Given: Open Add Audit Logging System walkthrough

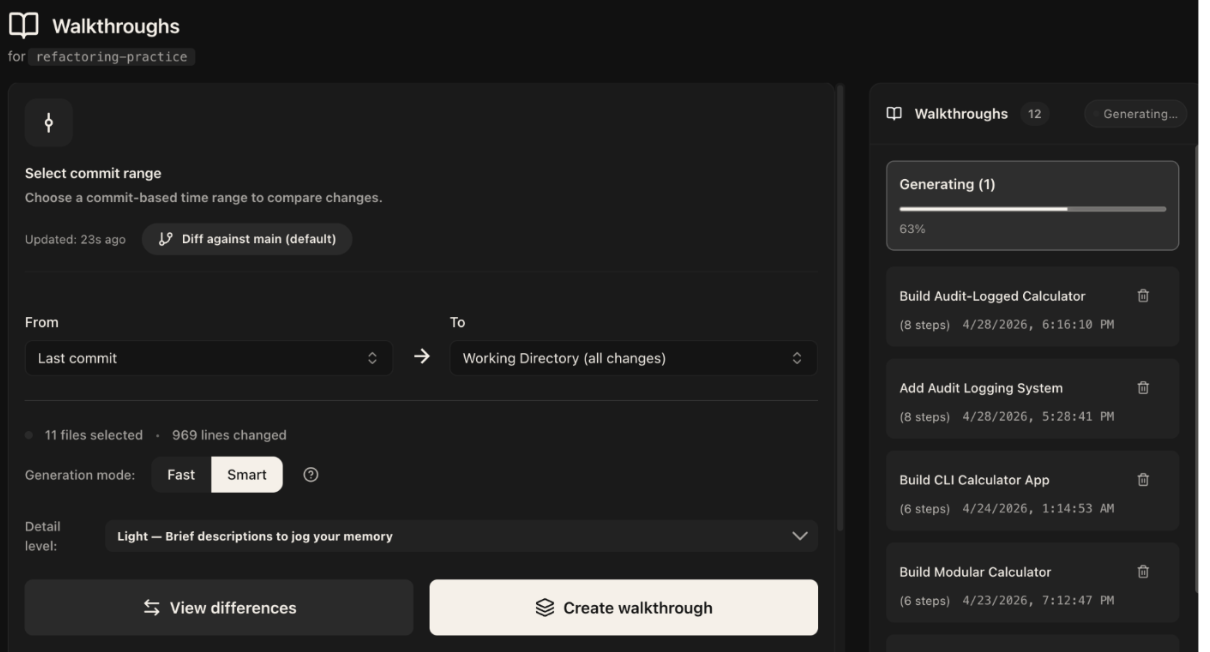Looking at the screenshot, I should [x=1033, y=398].
